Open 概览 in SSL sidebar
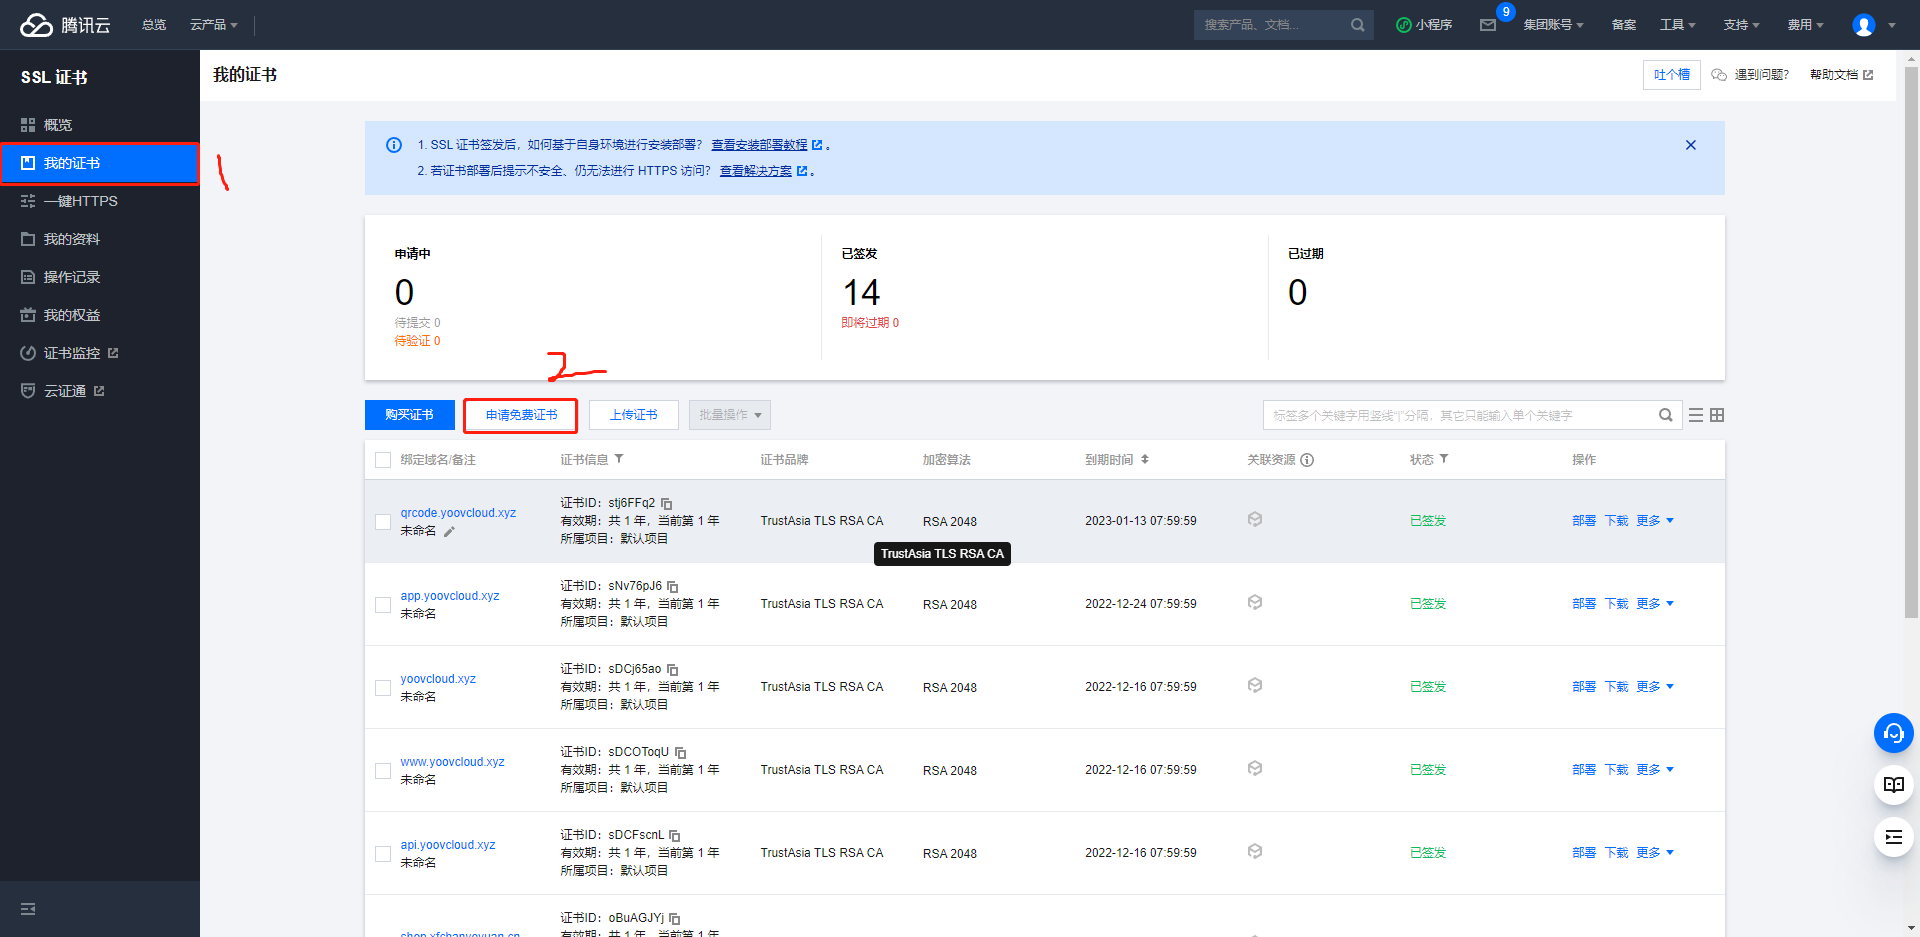The image size is (1920, 937). coord(100,125)
